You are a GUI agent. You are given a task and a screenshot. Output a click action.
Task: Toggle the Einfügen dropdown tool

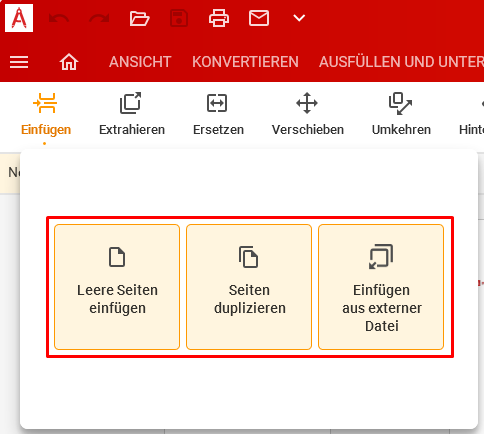[46, 115]
